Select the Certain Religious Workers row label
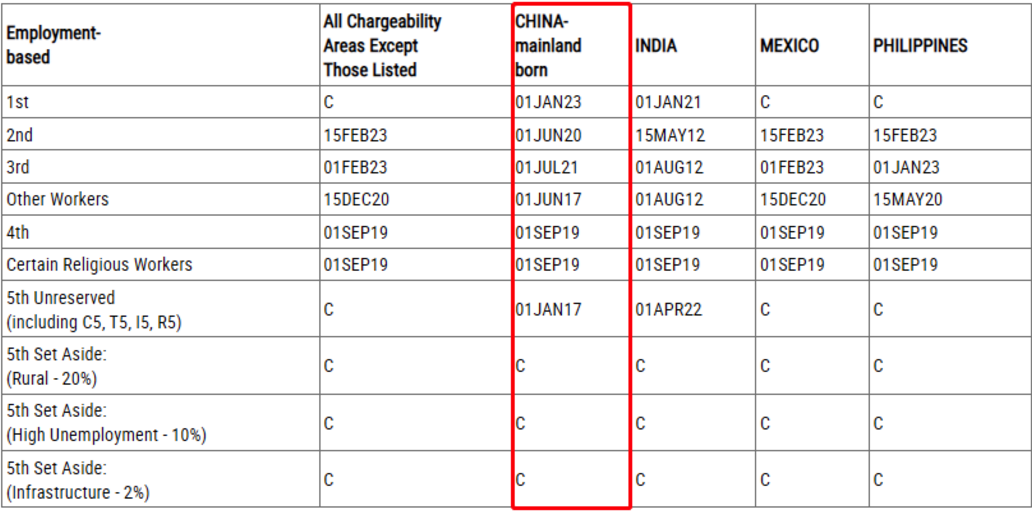Viewport: 1032px width, 514px height. [99, 265]
